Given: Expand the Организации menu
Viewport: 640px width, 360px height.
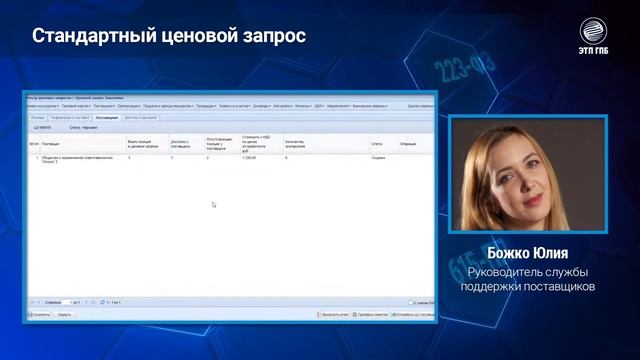Looking at the screenshot, I should (129, 106).
